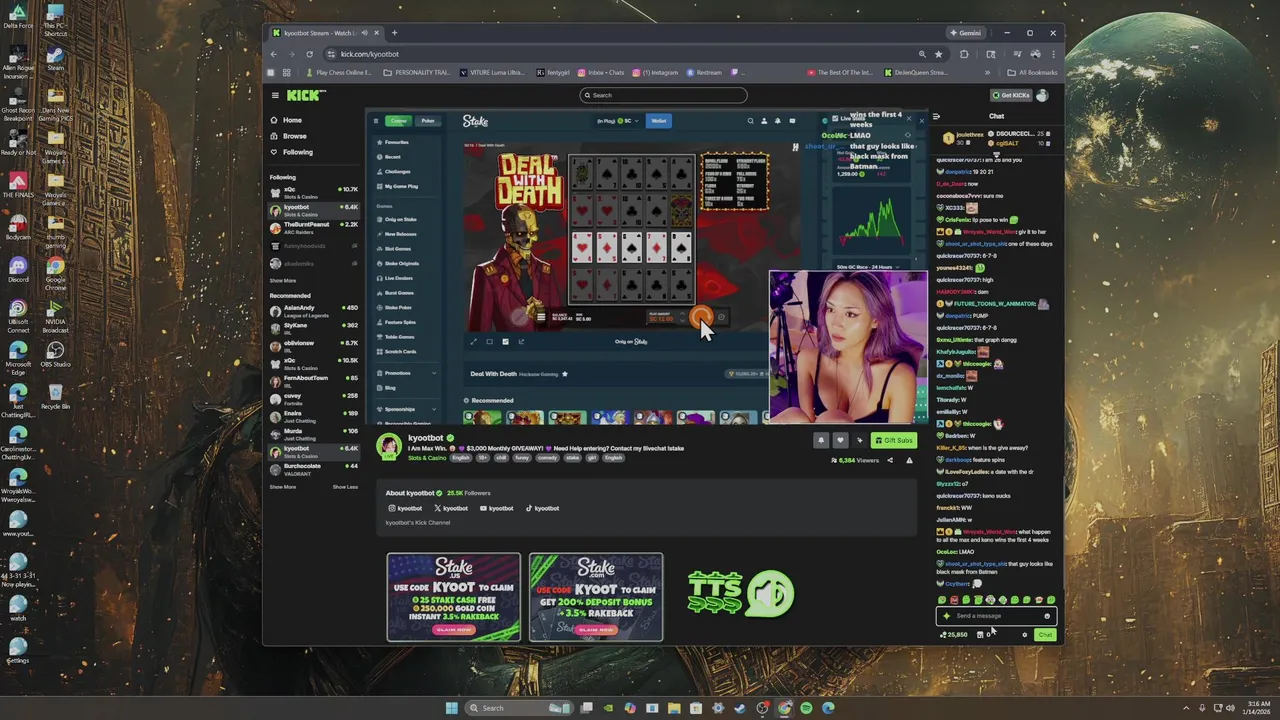This screenshot has height=720, width=1280.
Task: Open the Chrome apps grid in bookmarks bar
Action: coord(286,72)
